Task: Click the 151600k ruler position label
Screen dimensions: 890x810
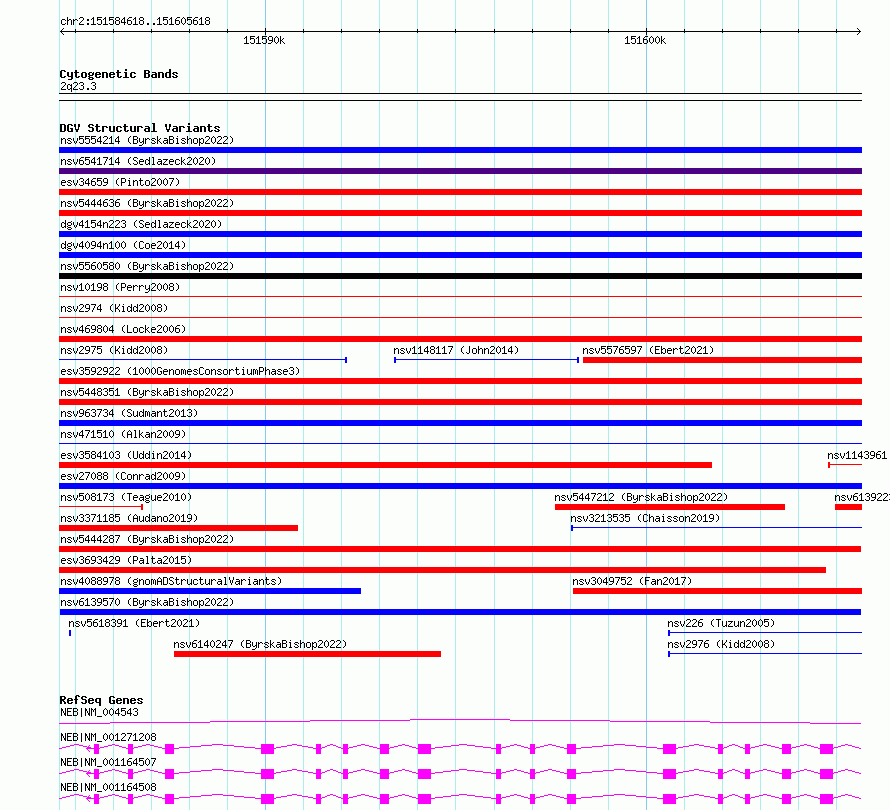Action: click(645, 40)
